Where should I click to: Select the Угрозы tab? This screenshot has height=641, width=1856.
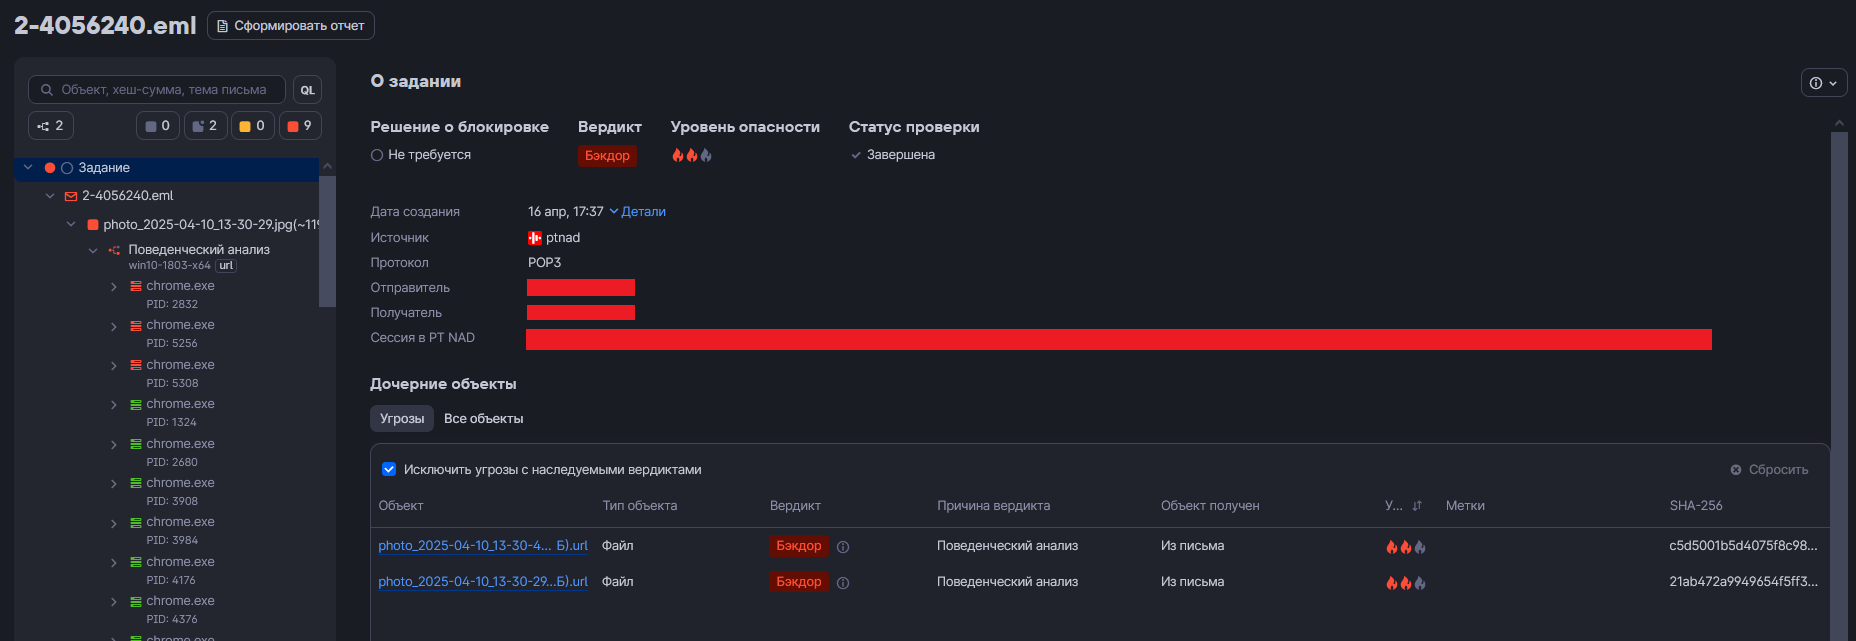pyautogui.click(x=402, y=419)
